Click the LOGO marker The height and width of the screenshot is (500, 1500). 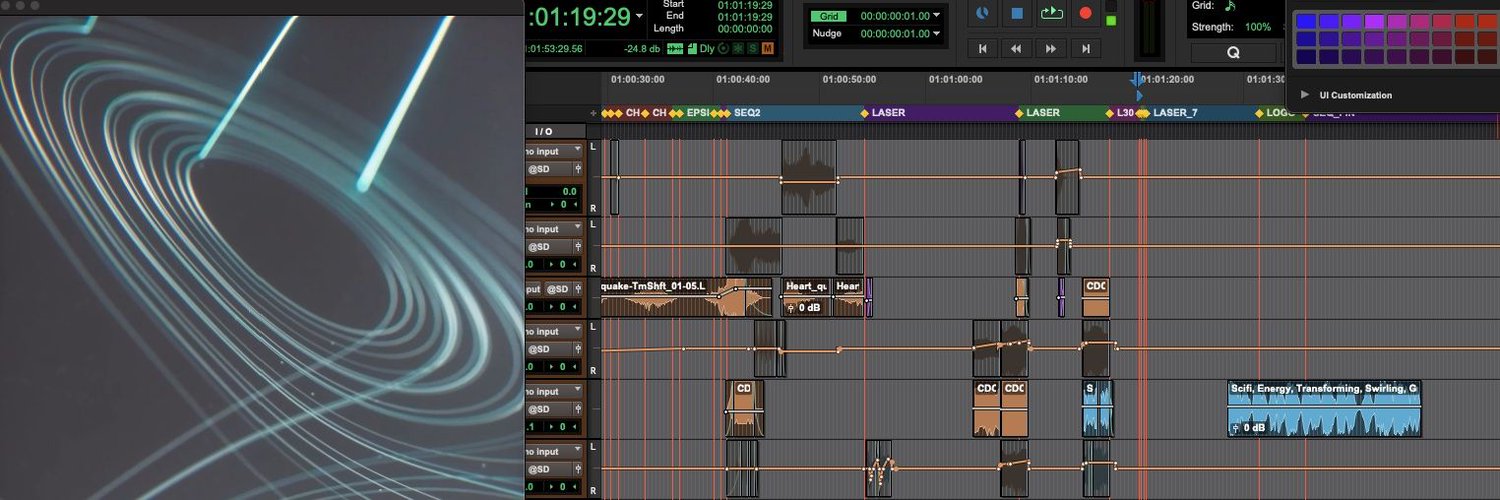pos(1280,113)
